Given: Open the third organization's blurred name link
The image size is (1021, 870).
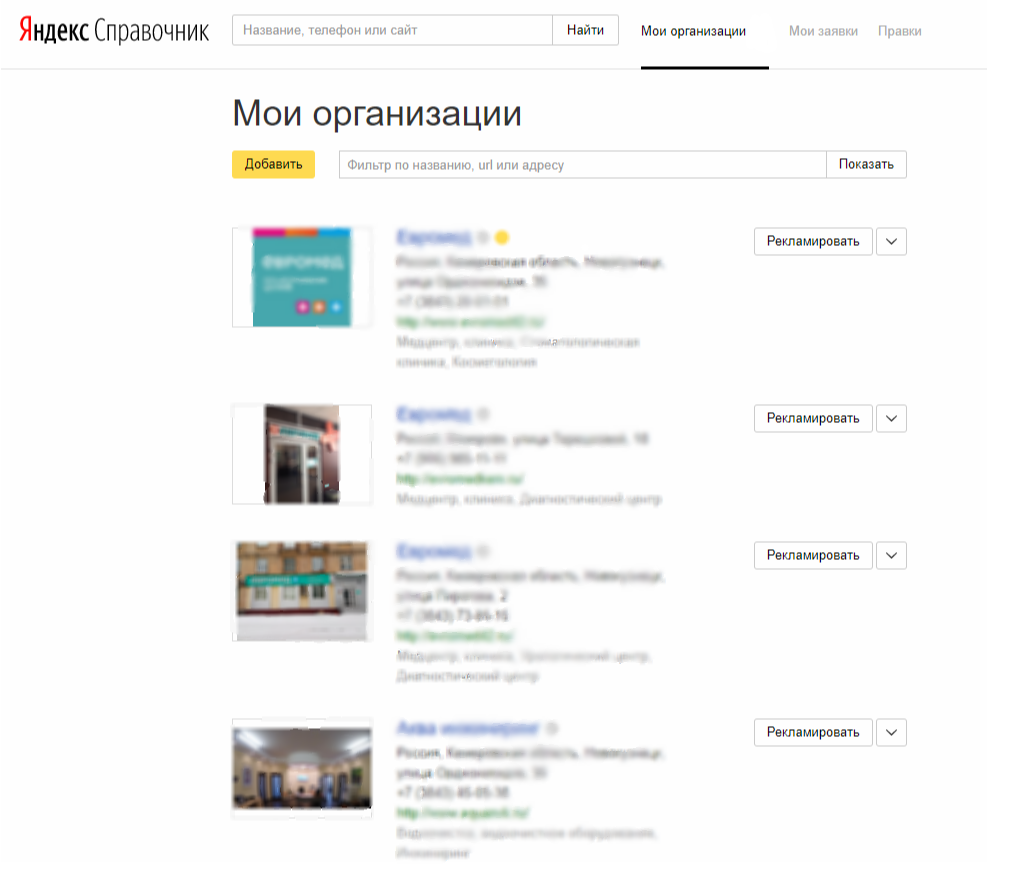Looking at the screenshot, I should [x=434, y=551].
